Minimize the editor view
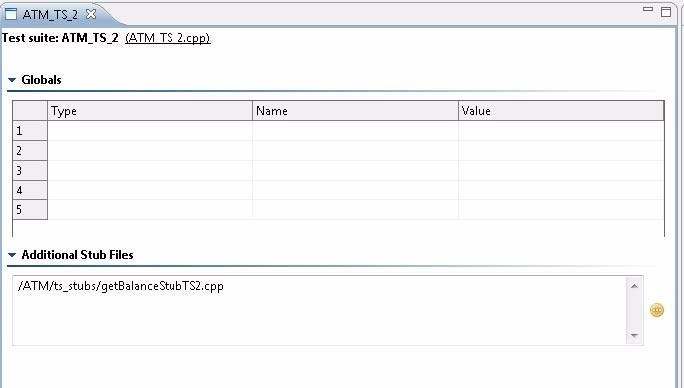Image resolution: width=684 pixels, height=388 pixels. click(648, 9)
